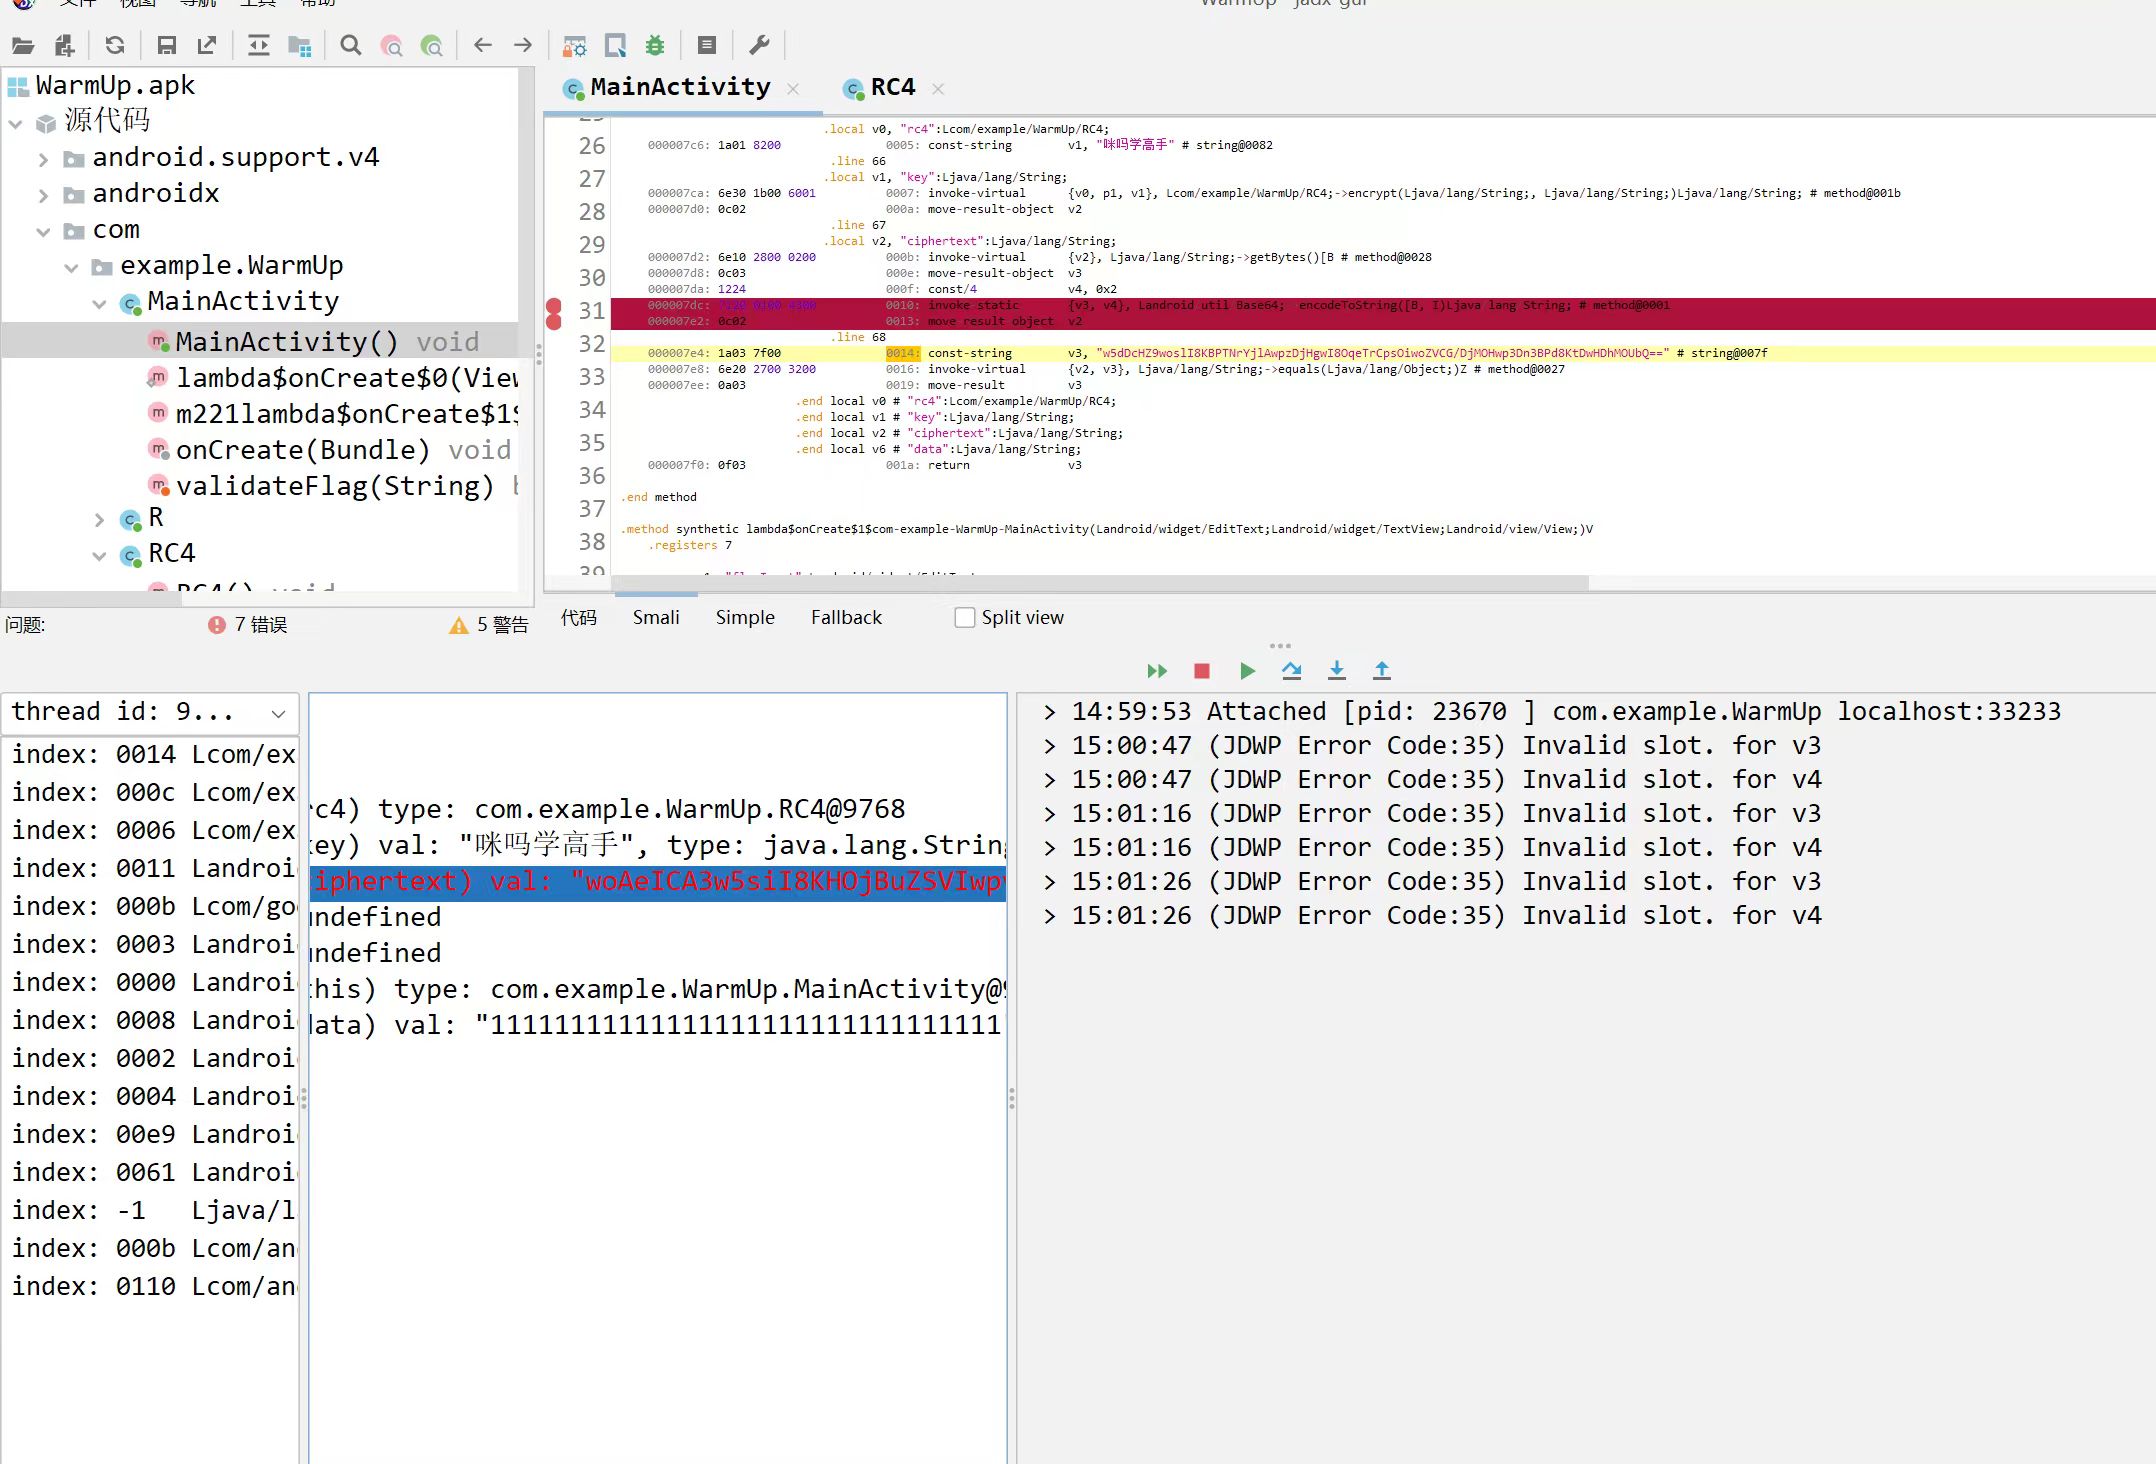
Task: Select the Smali view tab
Action: coord(656,618)
